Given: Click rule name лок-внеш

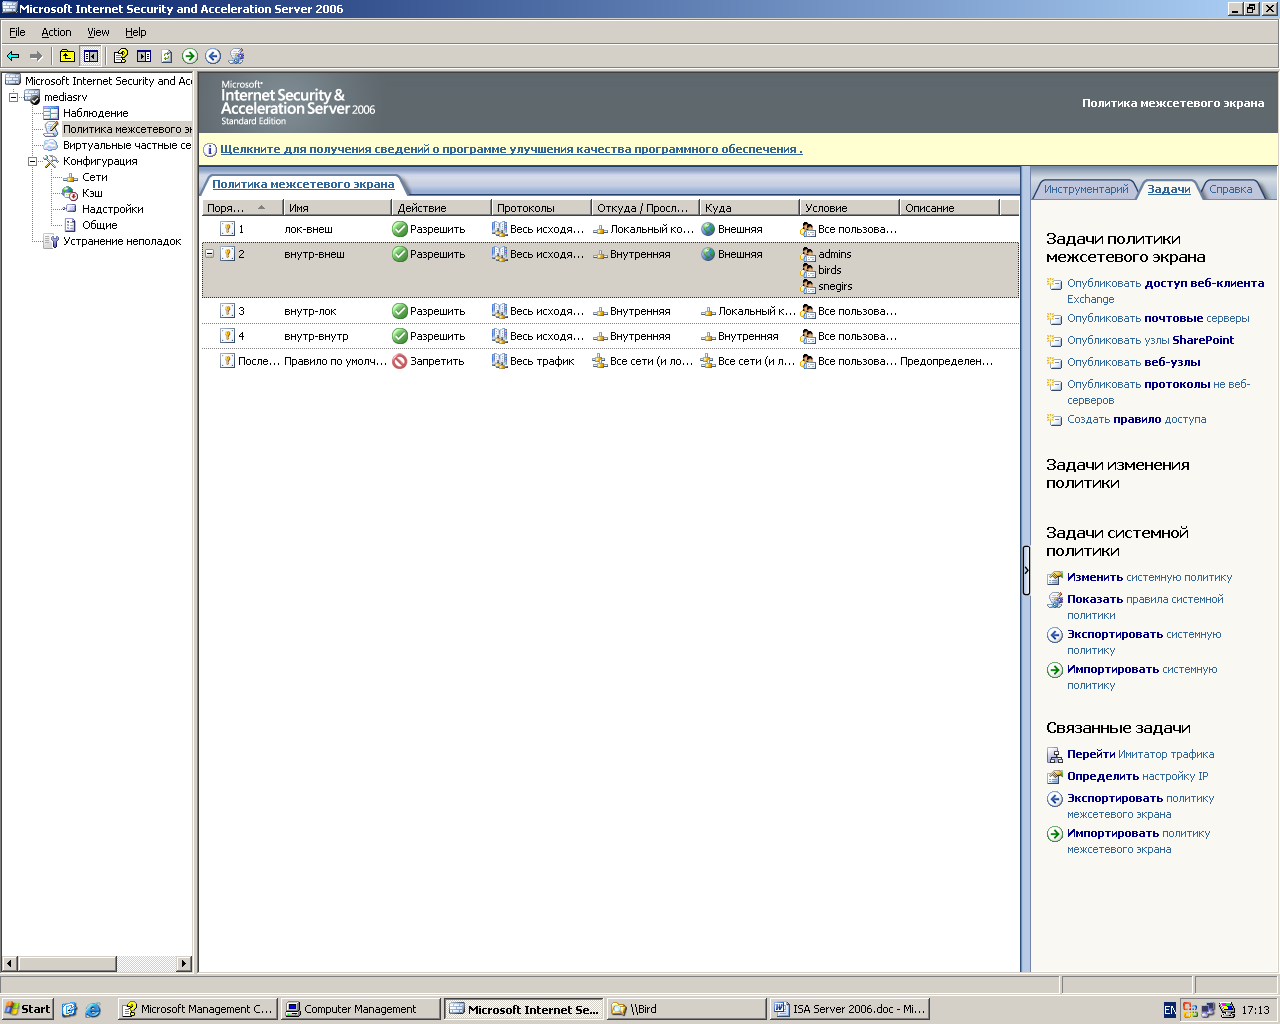Looking at the screenshot, I should (x=308, y=229).
